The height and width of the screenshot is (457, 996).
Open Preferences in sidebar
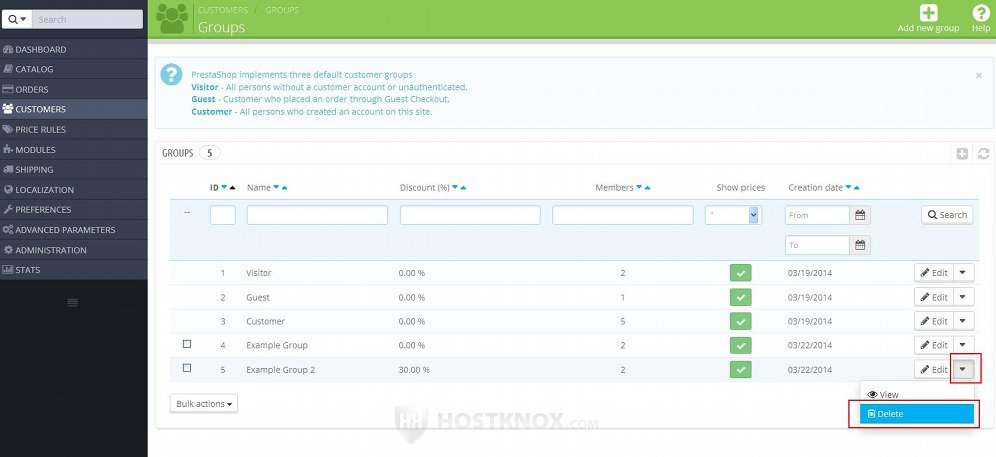(x=74, y=210)
